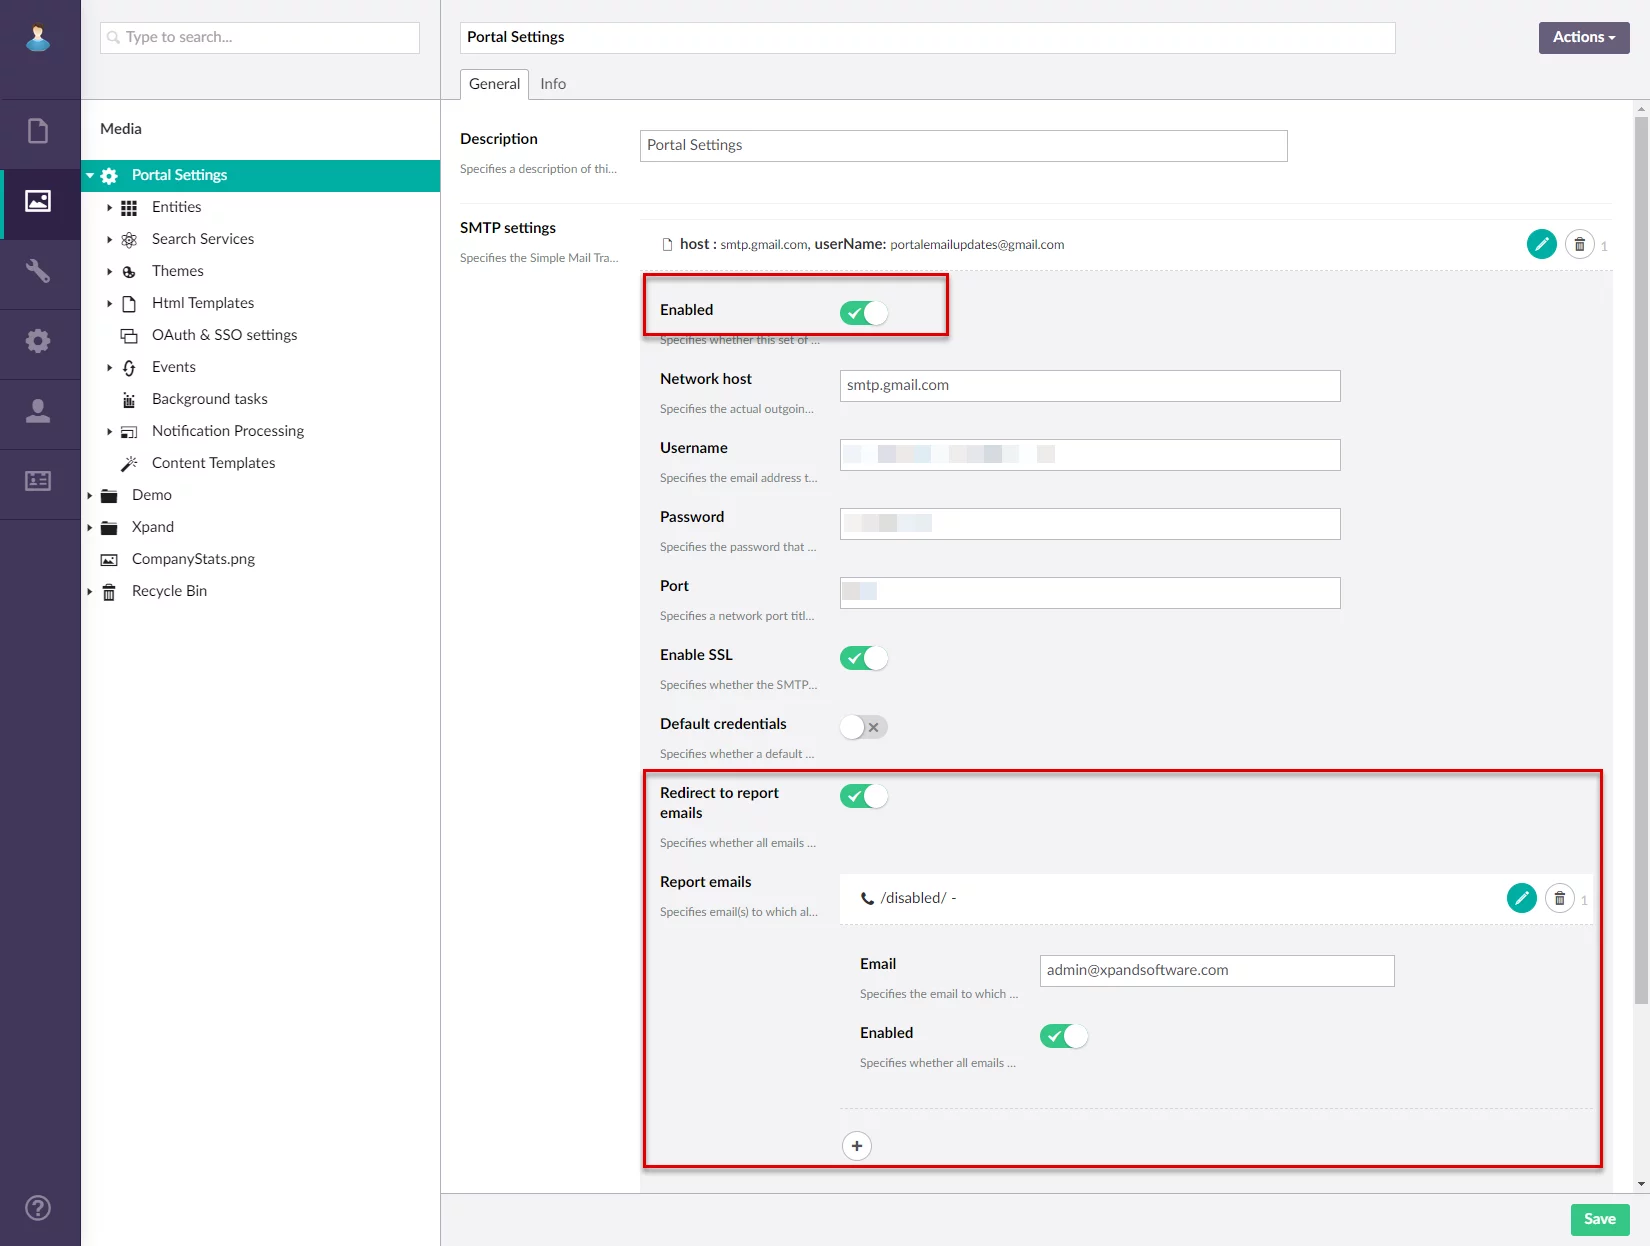1650x1246 pixels.
Task: Open the Help question mark icon
Action: click(38, 1208)
